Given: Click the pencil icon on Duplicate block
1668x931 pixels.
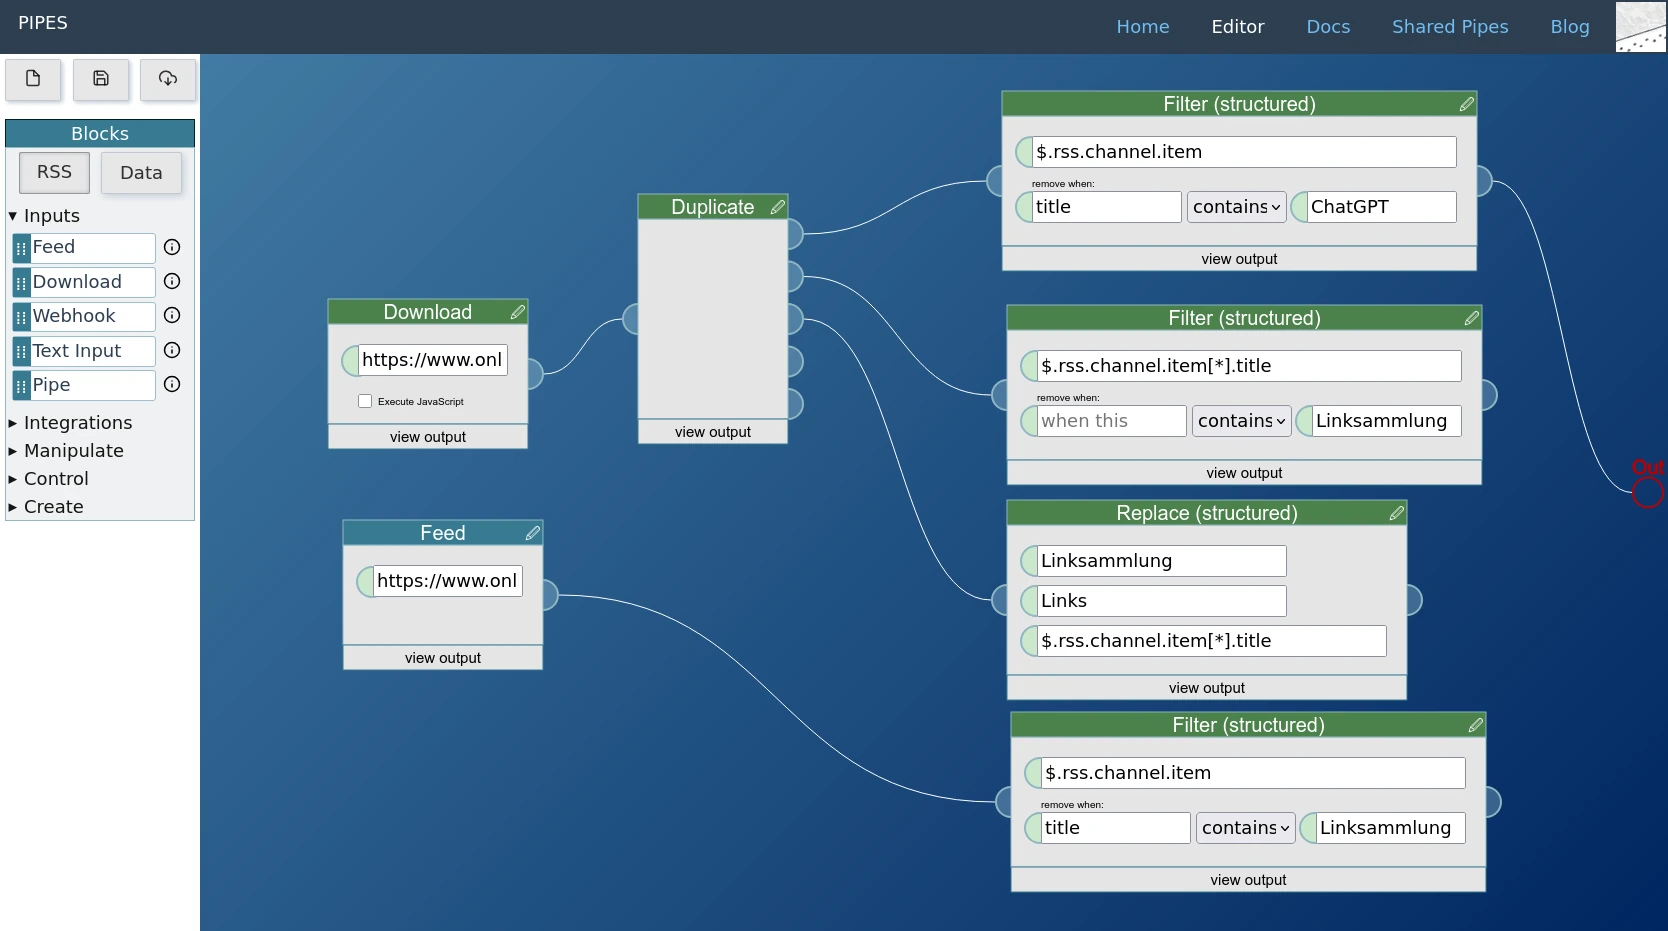Looking at the screenshot, I should click(777, 207).
